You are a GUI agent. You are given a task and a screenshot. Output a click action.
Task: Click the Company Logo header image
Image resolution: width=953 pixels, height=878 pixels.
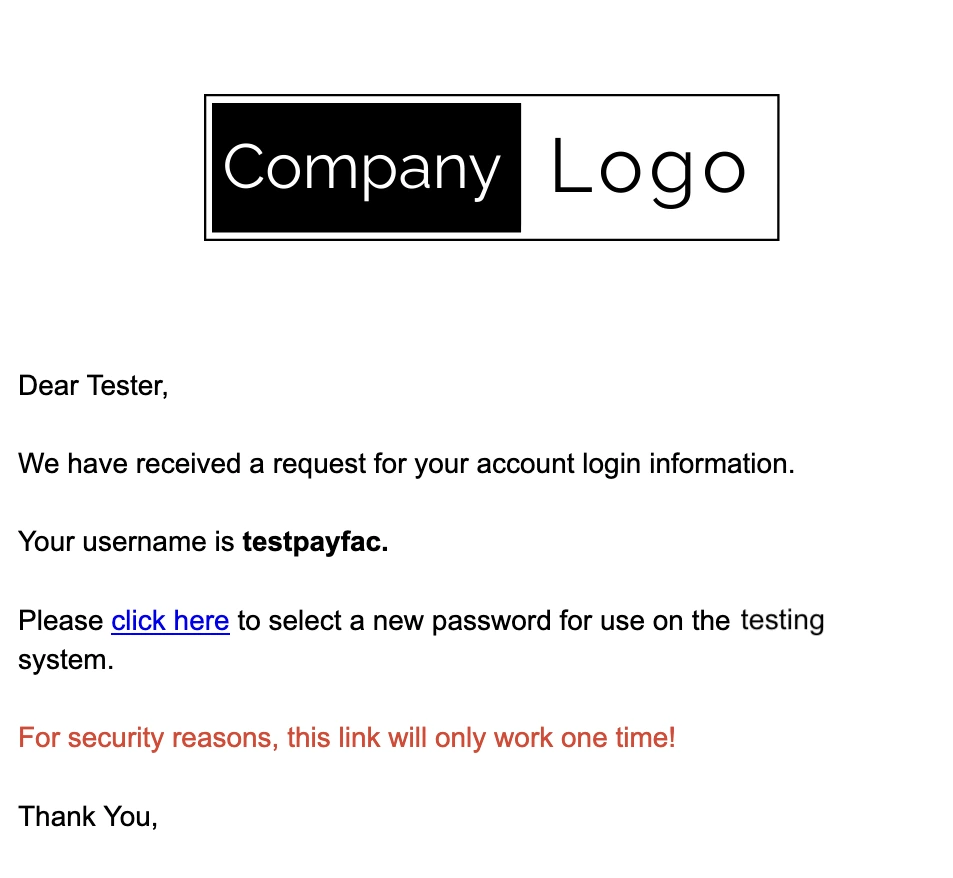(492, 168)
